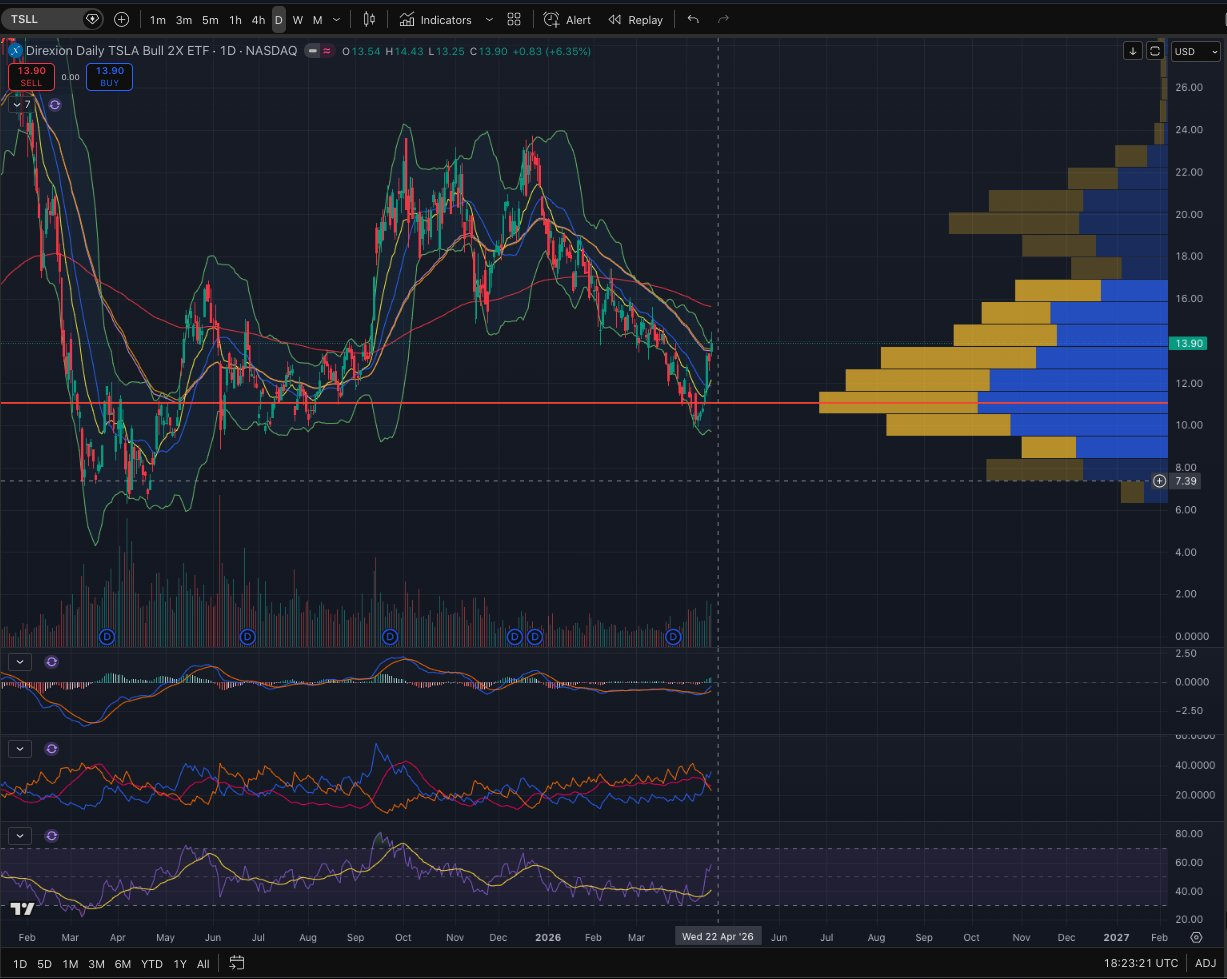Viewport: 1227px width, 979px height.
Task: Set the range to 5D
Action: [x=45, y=964]
